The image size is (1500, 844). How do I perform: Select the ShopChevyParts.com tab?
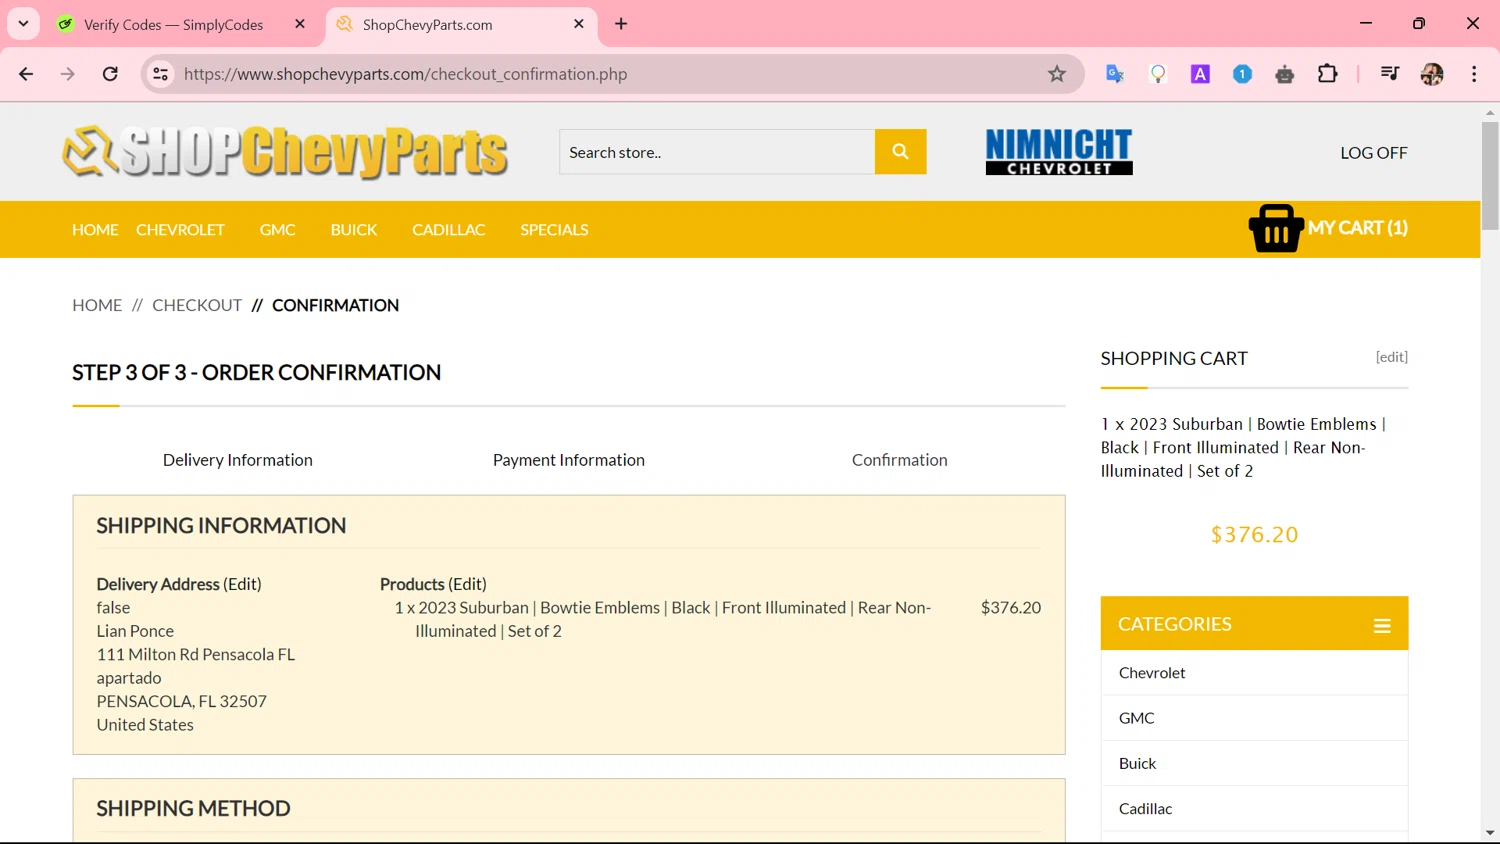pos(428,25)
